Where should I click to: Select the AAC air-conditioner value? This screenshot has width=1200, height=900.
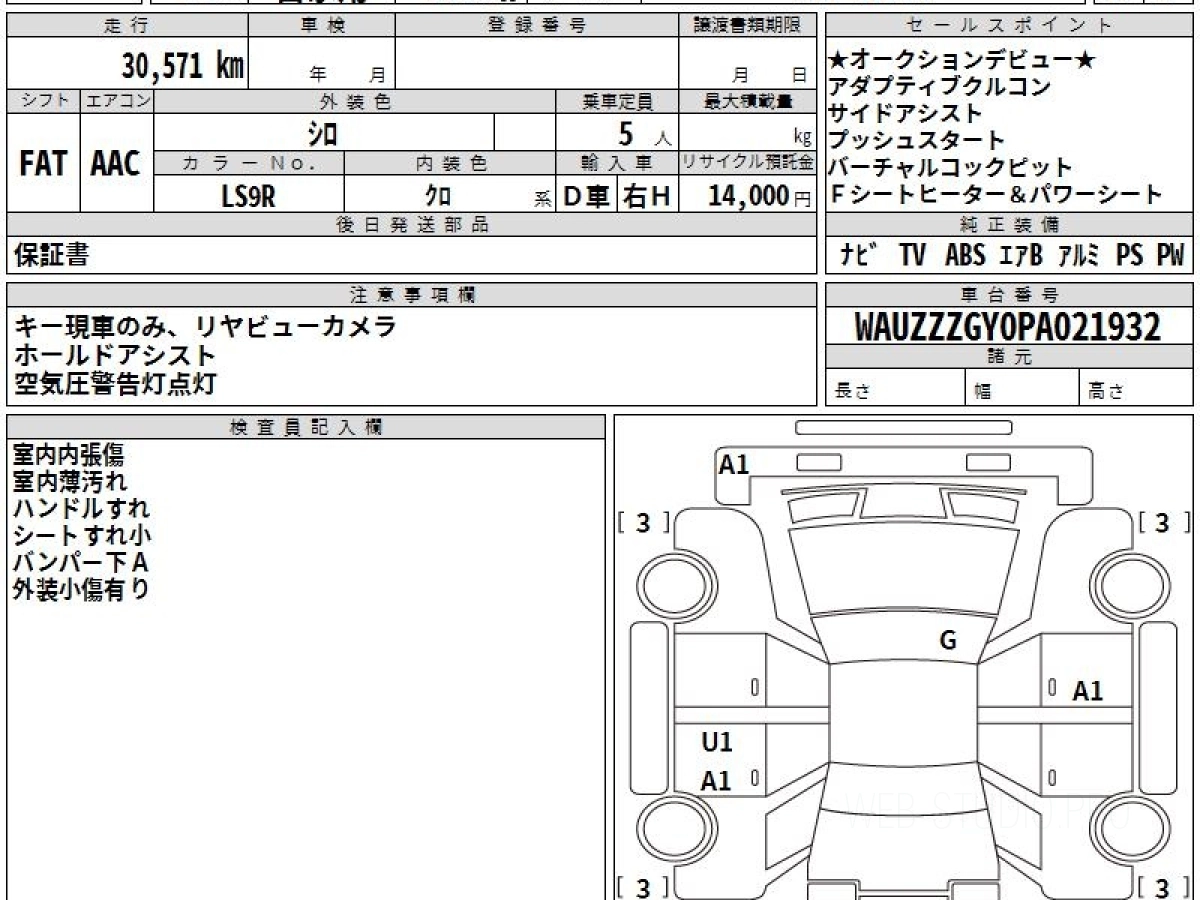(x=116, y=164)
